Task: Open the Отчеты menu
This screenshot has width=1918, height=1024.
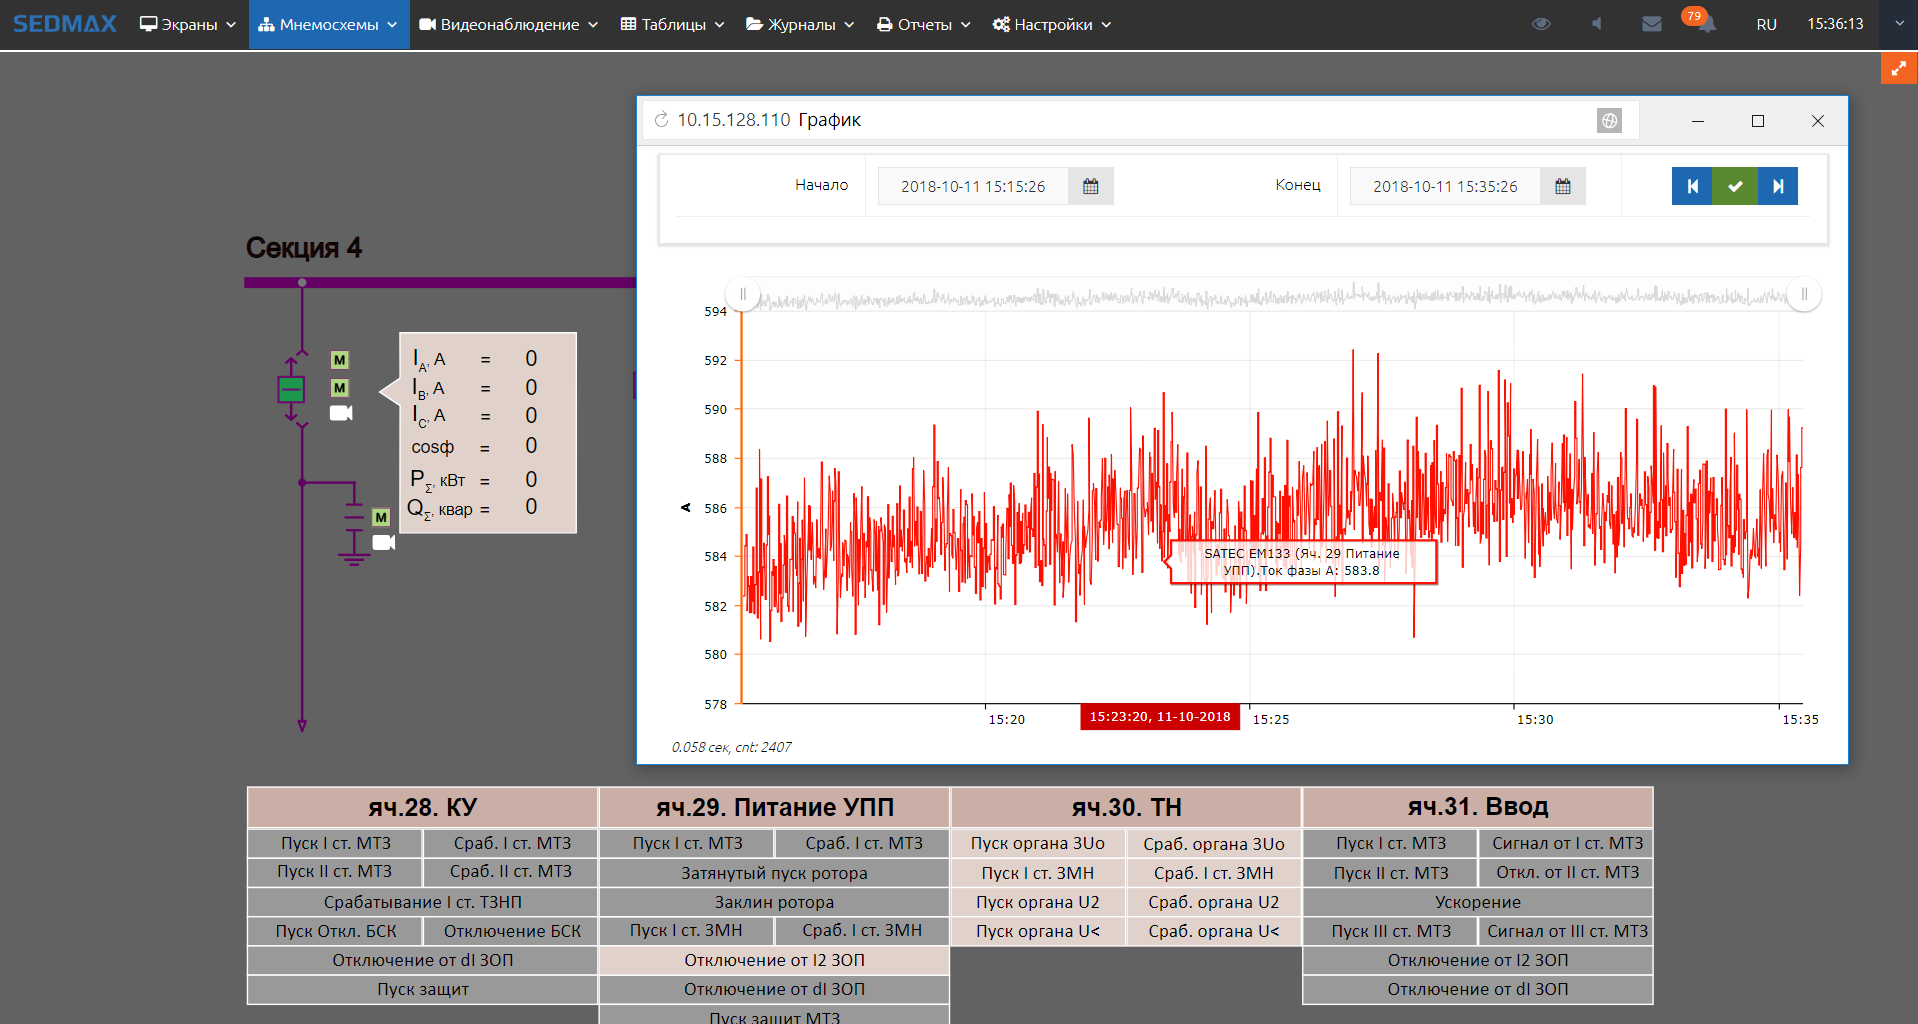Action: (923, 24)
